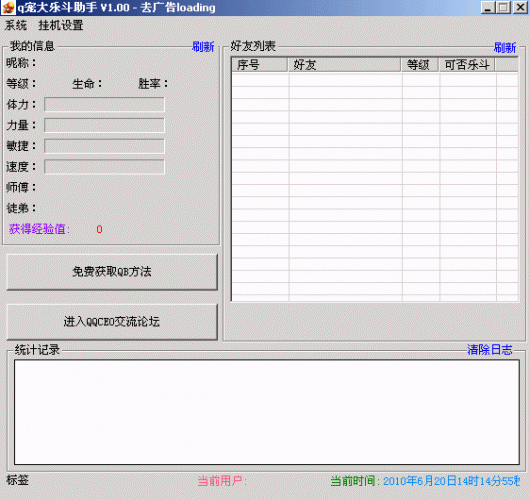Click the 体力 progress bar
530x500 pixels.
click(104, 104)
